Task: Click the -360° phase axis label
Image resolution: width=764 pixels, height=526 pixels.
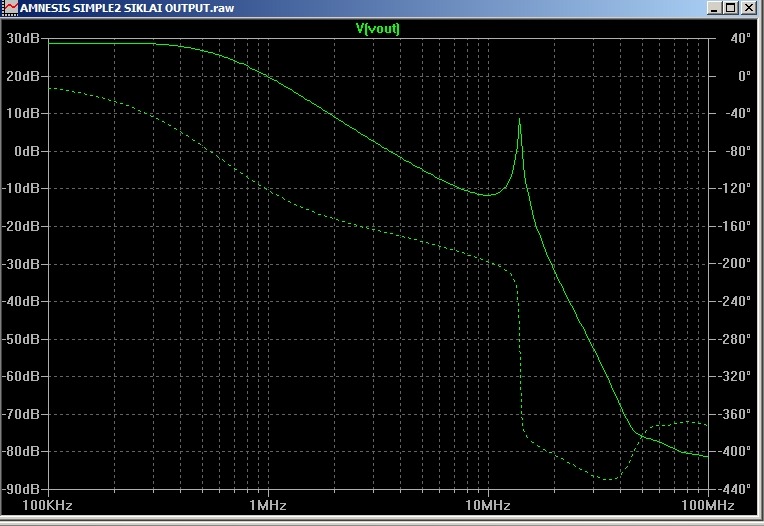Action: pyautogui.click(x=735, y=413)
